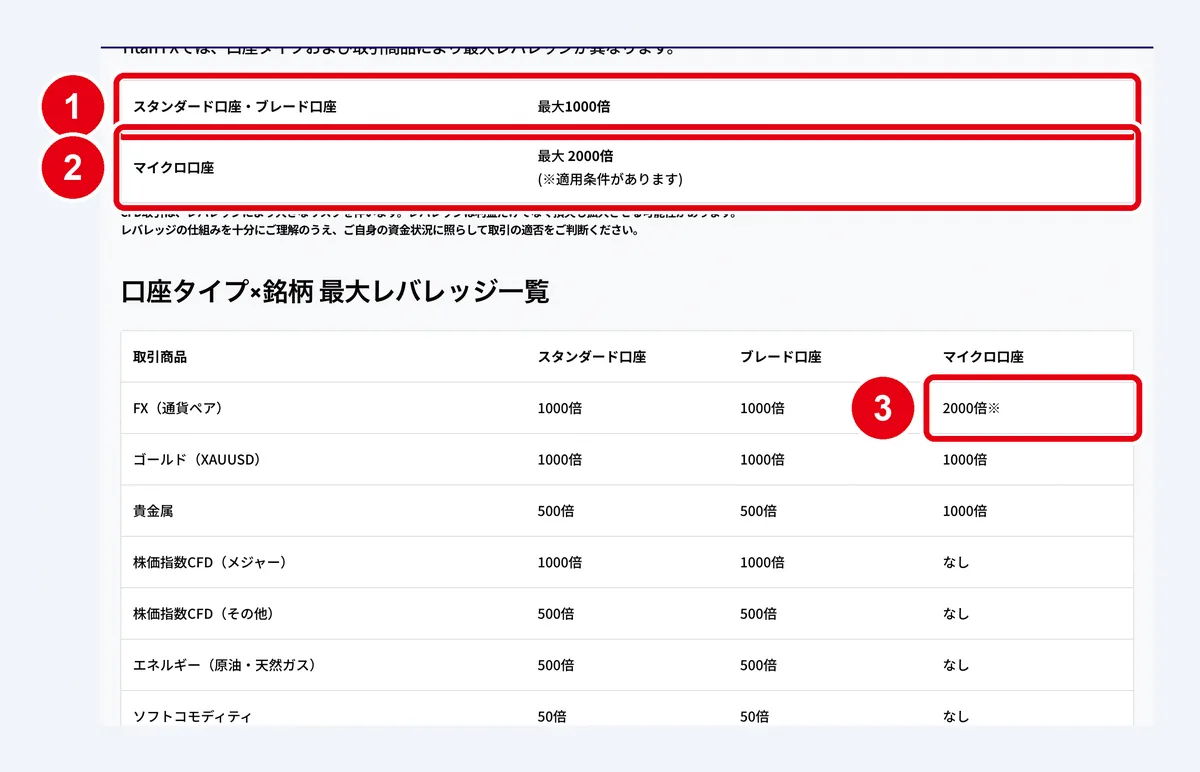Click the sentence beginning レバレッジの仕組みを十分にご理解のうえ
The width and height of the screenshot is (1200, 772).
379,230
